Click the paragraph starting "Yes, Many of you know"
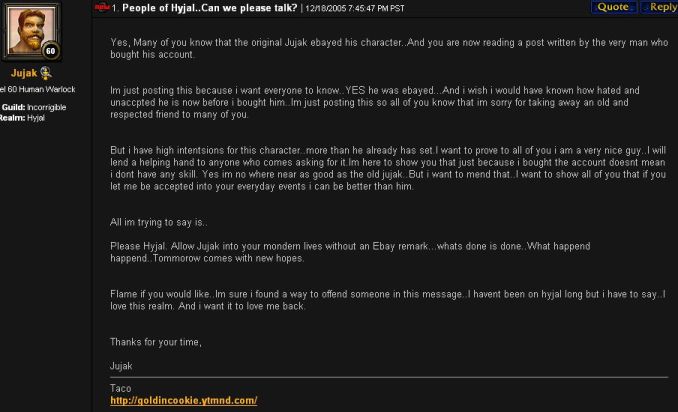The height and width of the screenshot is (412, 678). click(x=389, y=48)
